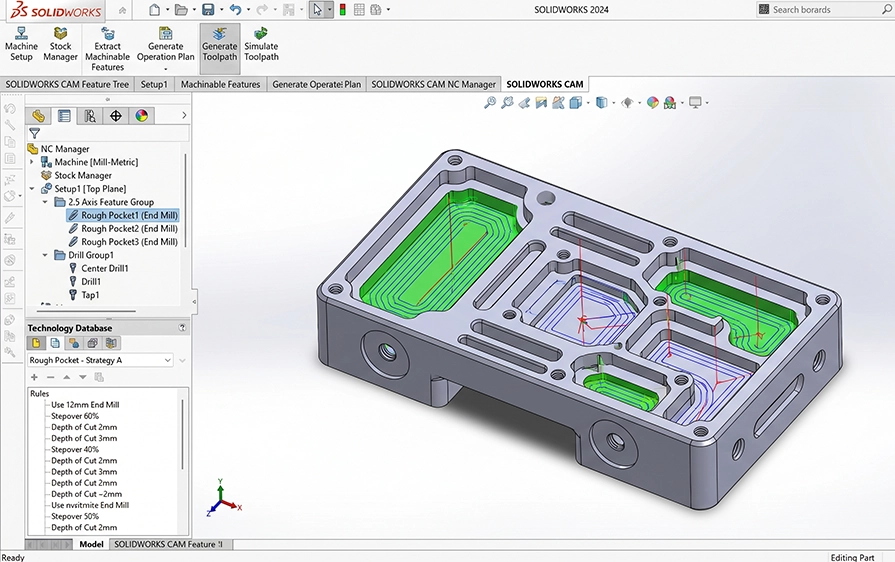Open dropdown arrow next to Undo
Image resolution: width=895 pixels, height=562 pixels.
tap(248, 10)
